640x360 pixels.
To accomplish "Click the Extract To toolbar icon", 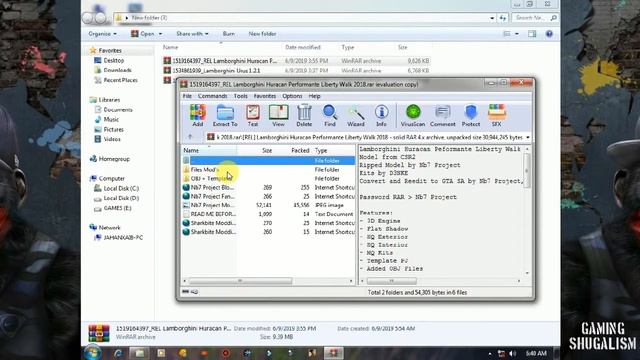I will 225,115.
